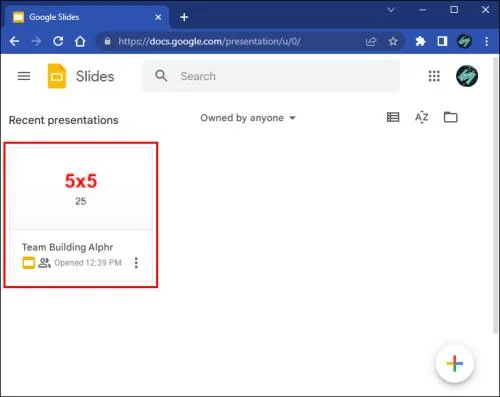Click the shared people icon on the card
This screenshot has height=397, width=500.
[x=44, y=263]
